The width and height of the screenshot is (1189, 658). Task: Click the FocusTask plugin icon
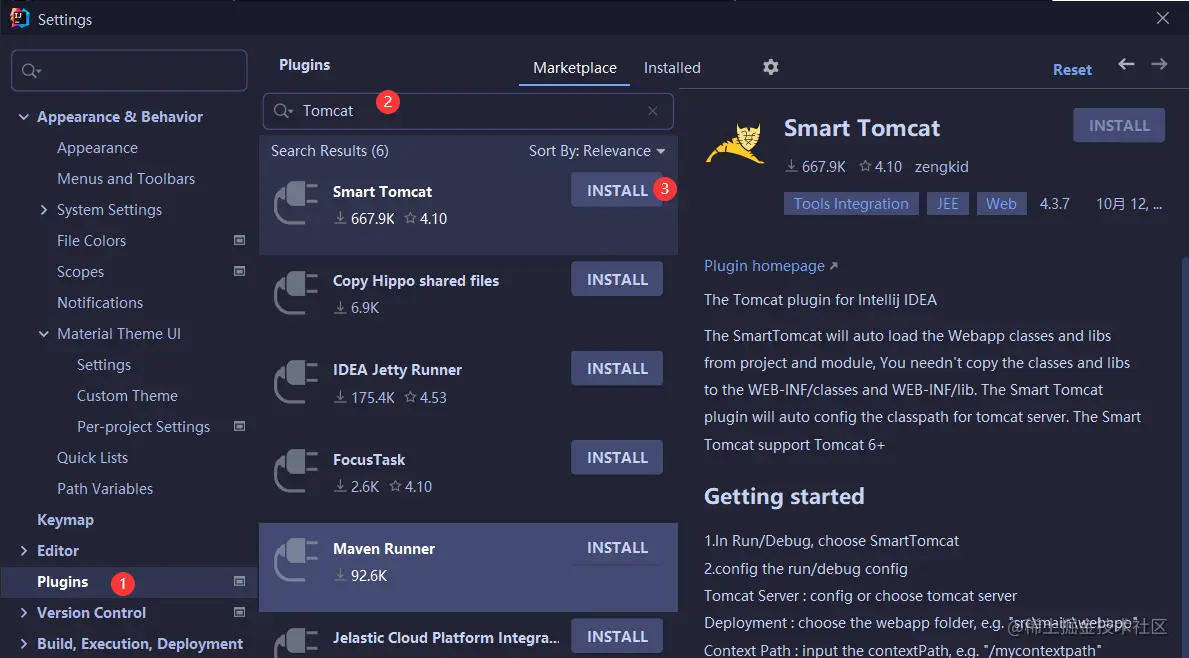click(296, 472)
